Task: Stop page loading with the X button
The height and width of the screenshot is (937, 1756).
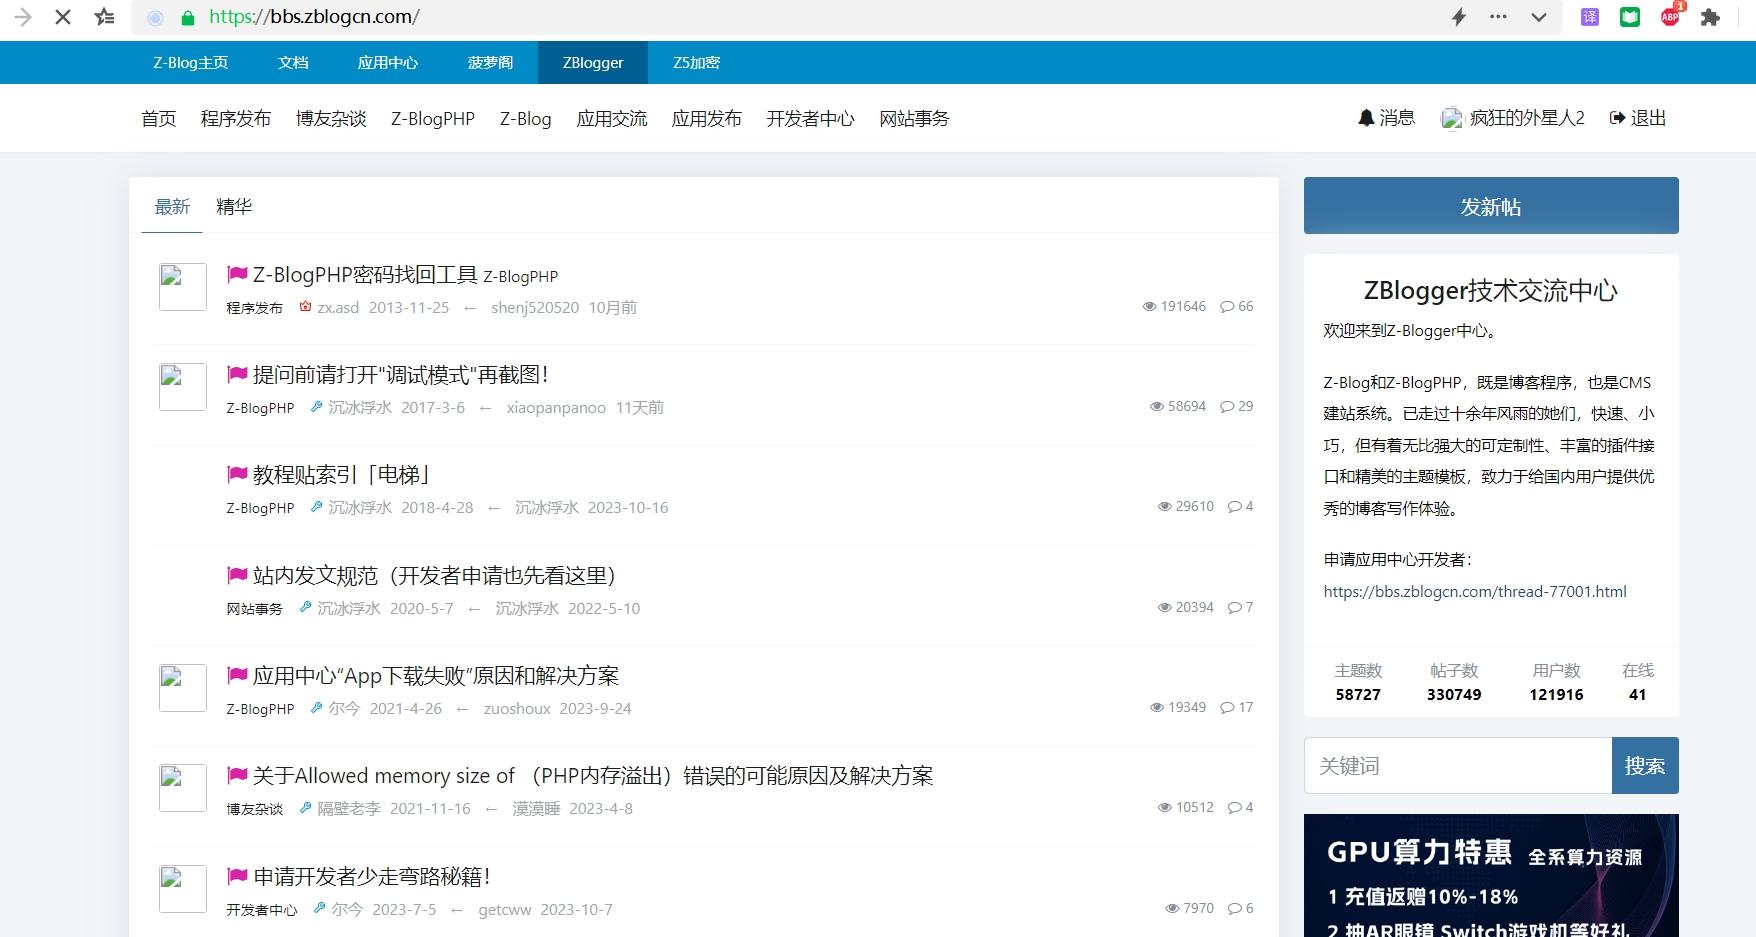Action: [x=62, y=17]
